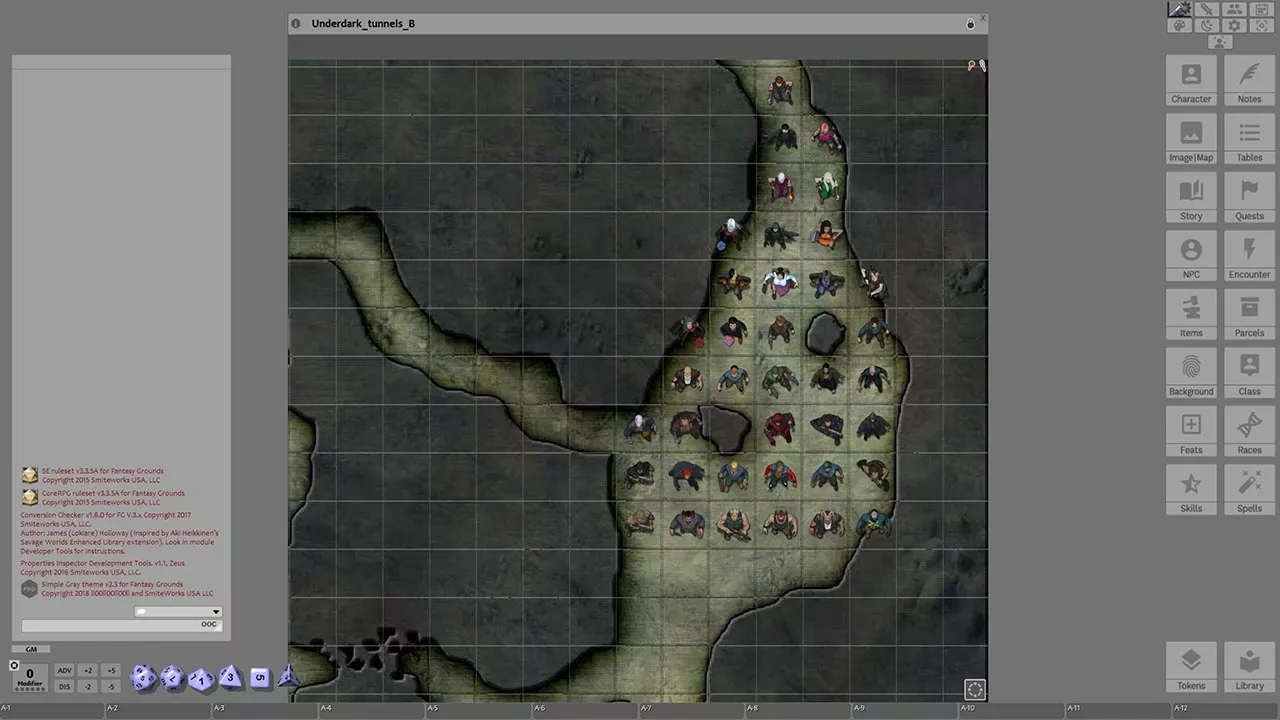This screenshot has width=1280, height=720.
Task: Click the Modifier value box
Action: click(30, 677)
